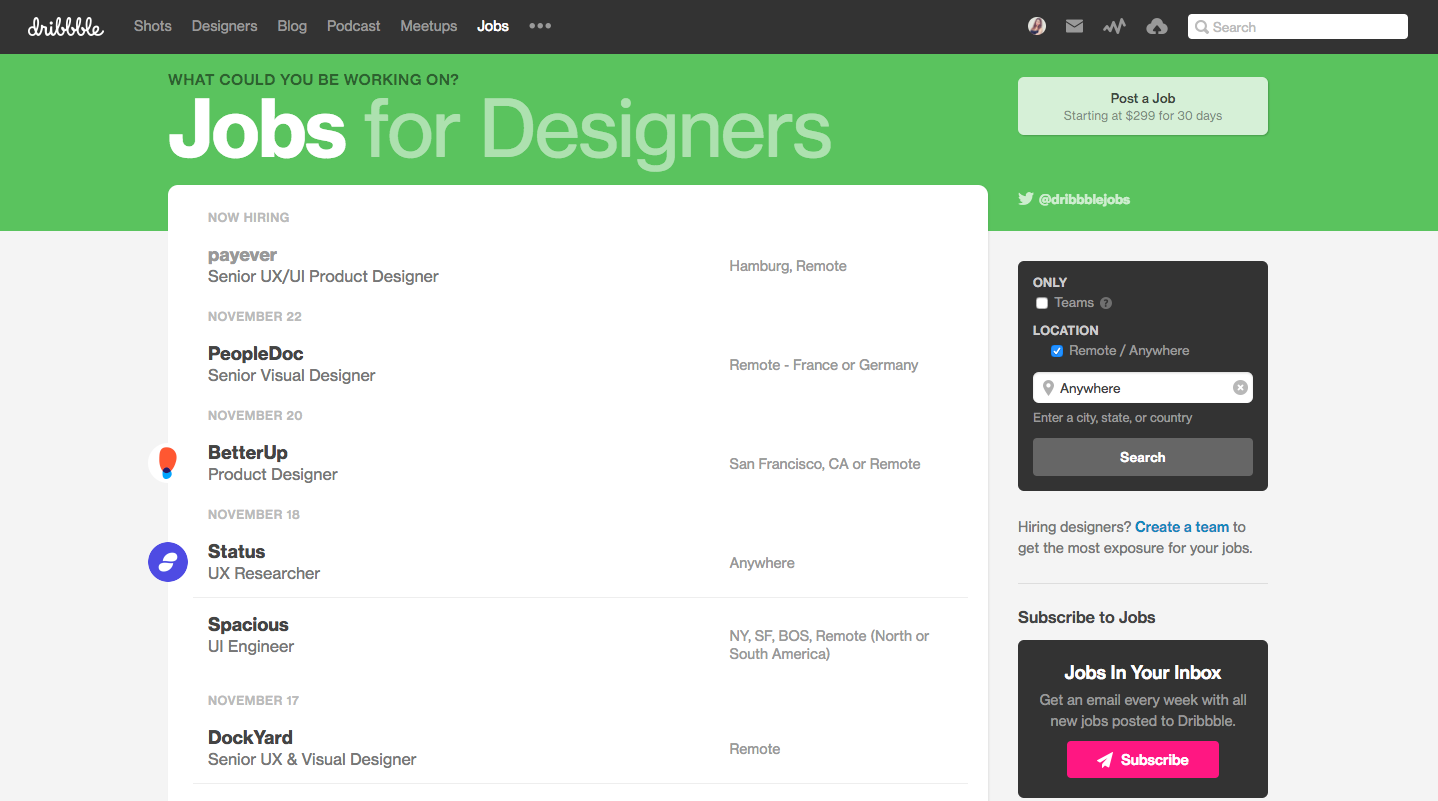
Task: Open the Podcast nav item
Action: click(353, 26)
